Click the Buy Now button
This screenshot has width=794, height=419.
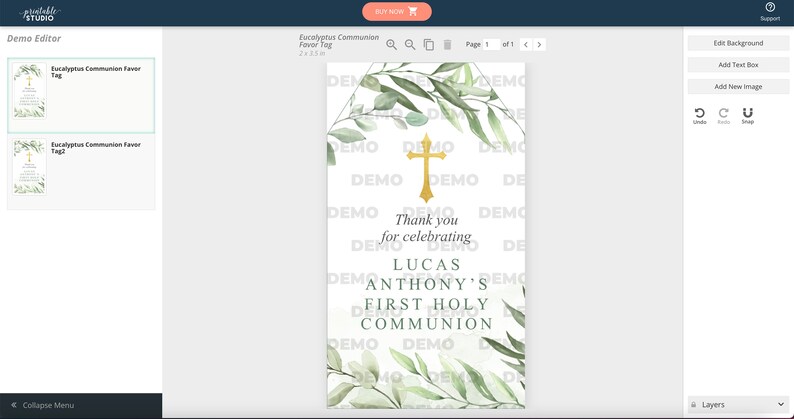(396, 12)
